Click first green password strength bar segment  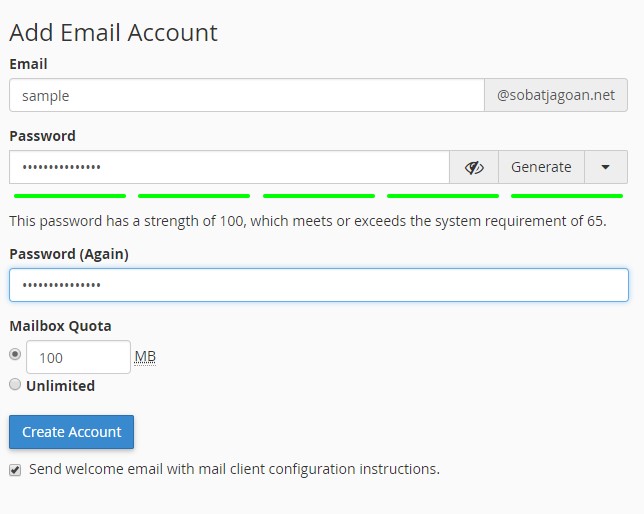click(x=70, y=196)
